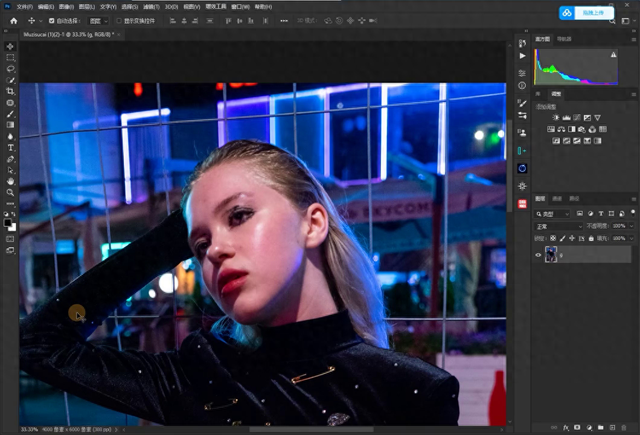The width and height of the screenshot is (640, 435).
Task: Switch to the Channels tab
Action: coord(558,199)
